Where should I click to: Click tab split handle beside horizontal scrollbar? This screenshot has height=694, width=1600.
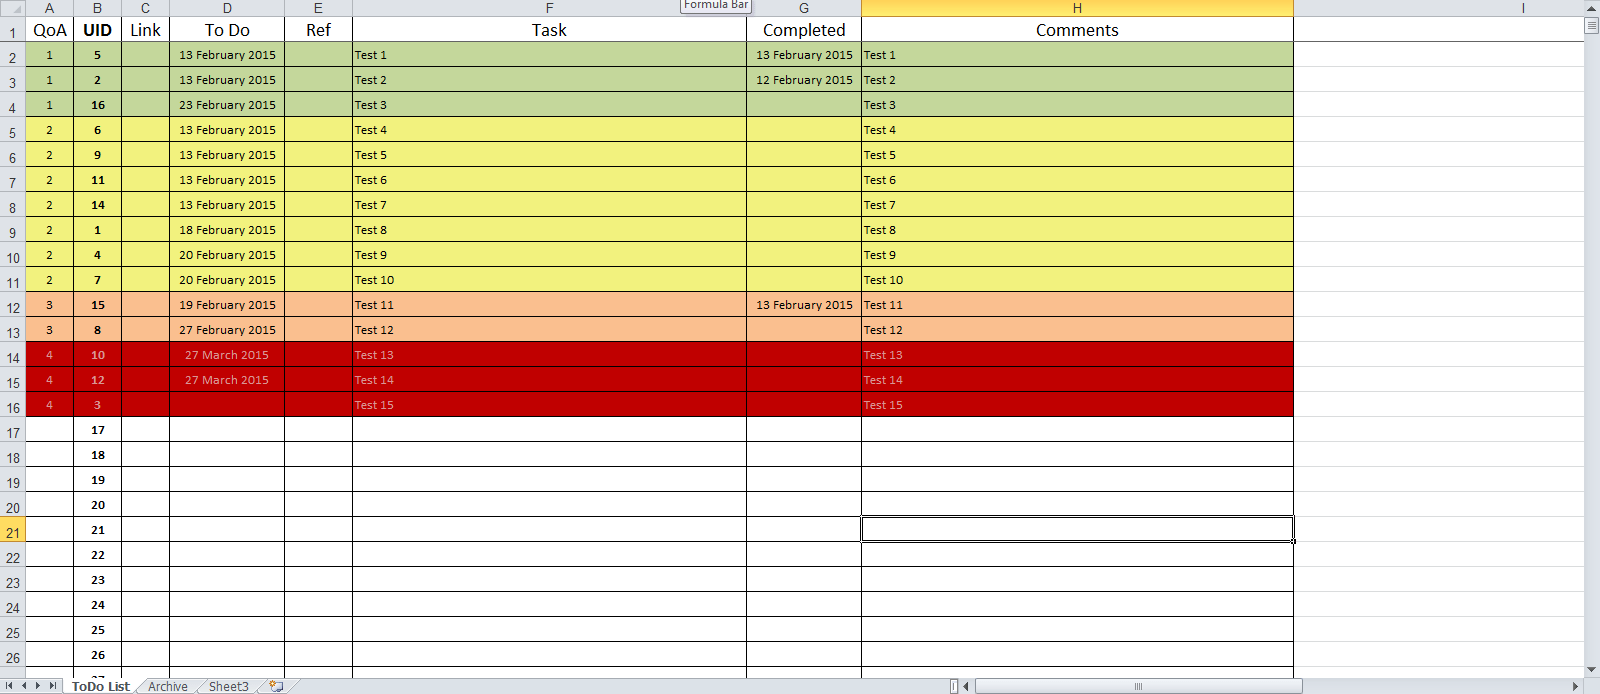(x=953, y=686)
